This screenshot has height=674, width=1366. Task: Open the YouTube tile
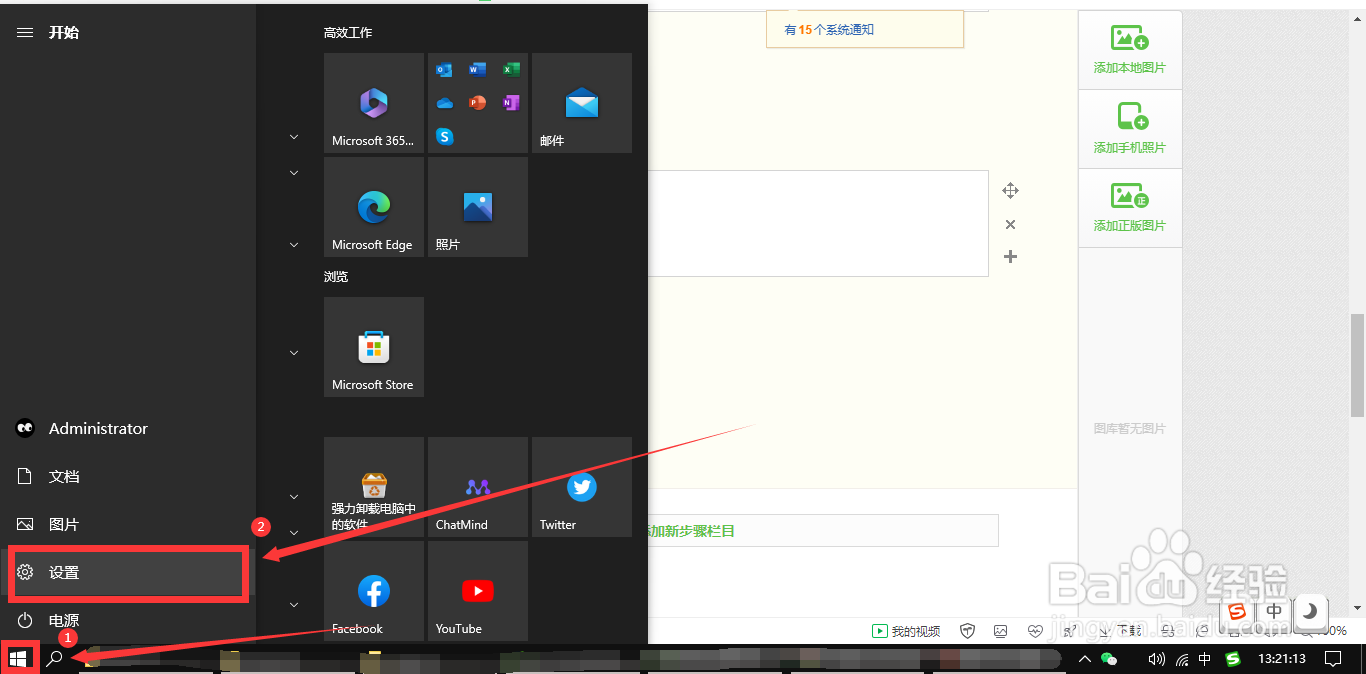click(x=478, y=591)
